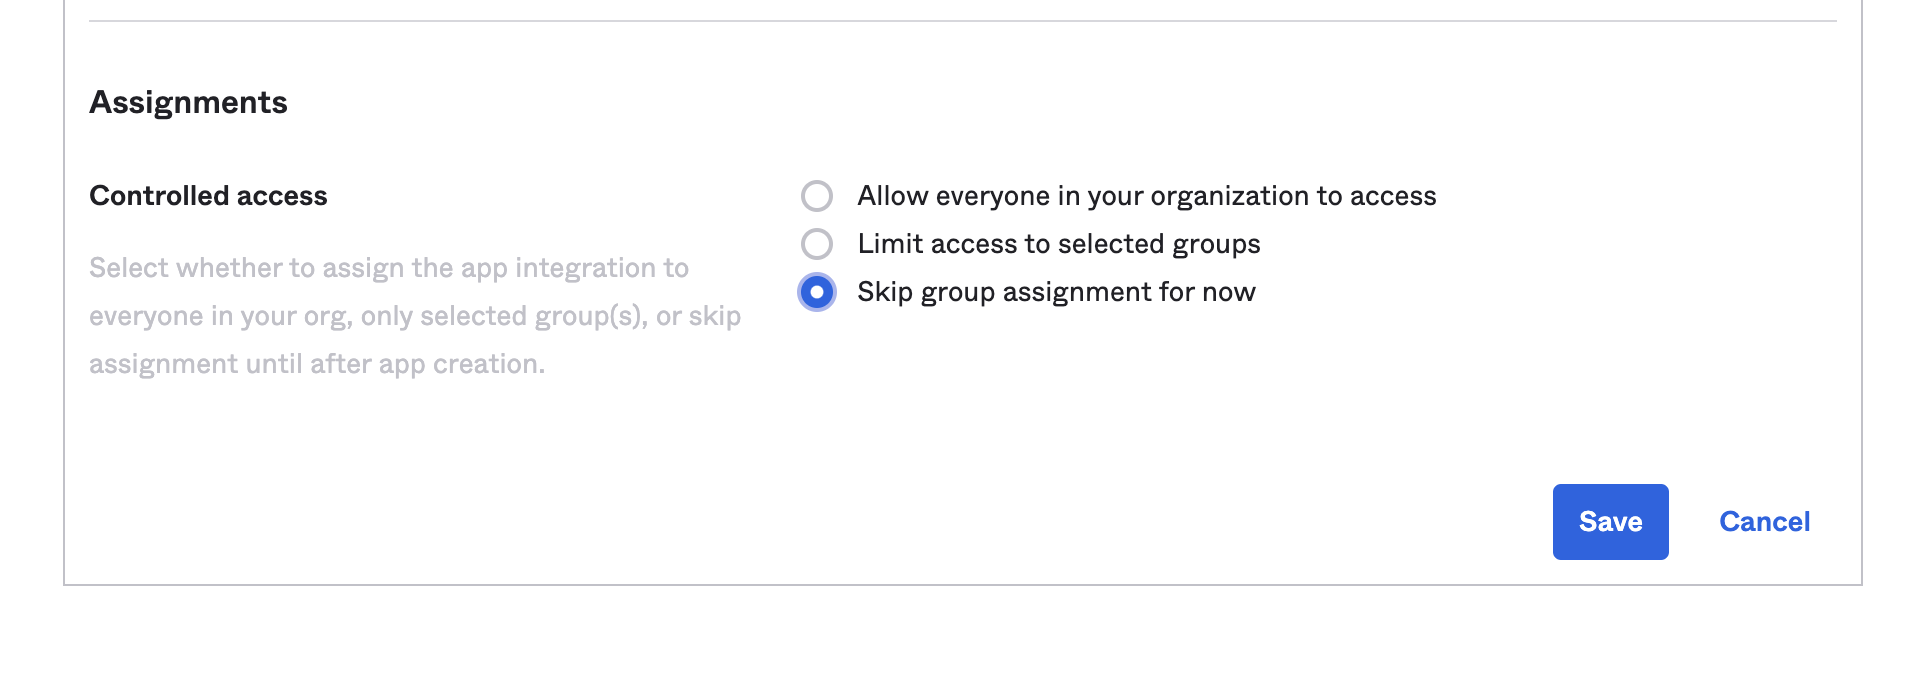Click the horizontal divider above Assignments
Image resolution: width=1906 pixels, height=680 pixels.
[x=962, y=21]
